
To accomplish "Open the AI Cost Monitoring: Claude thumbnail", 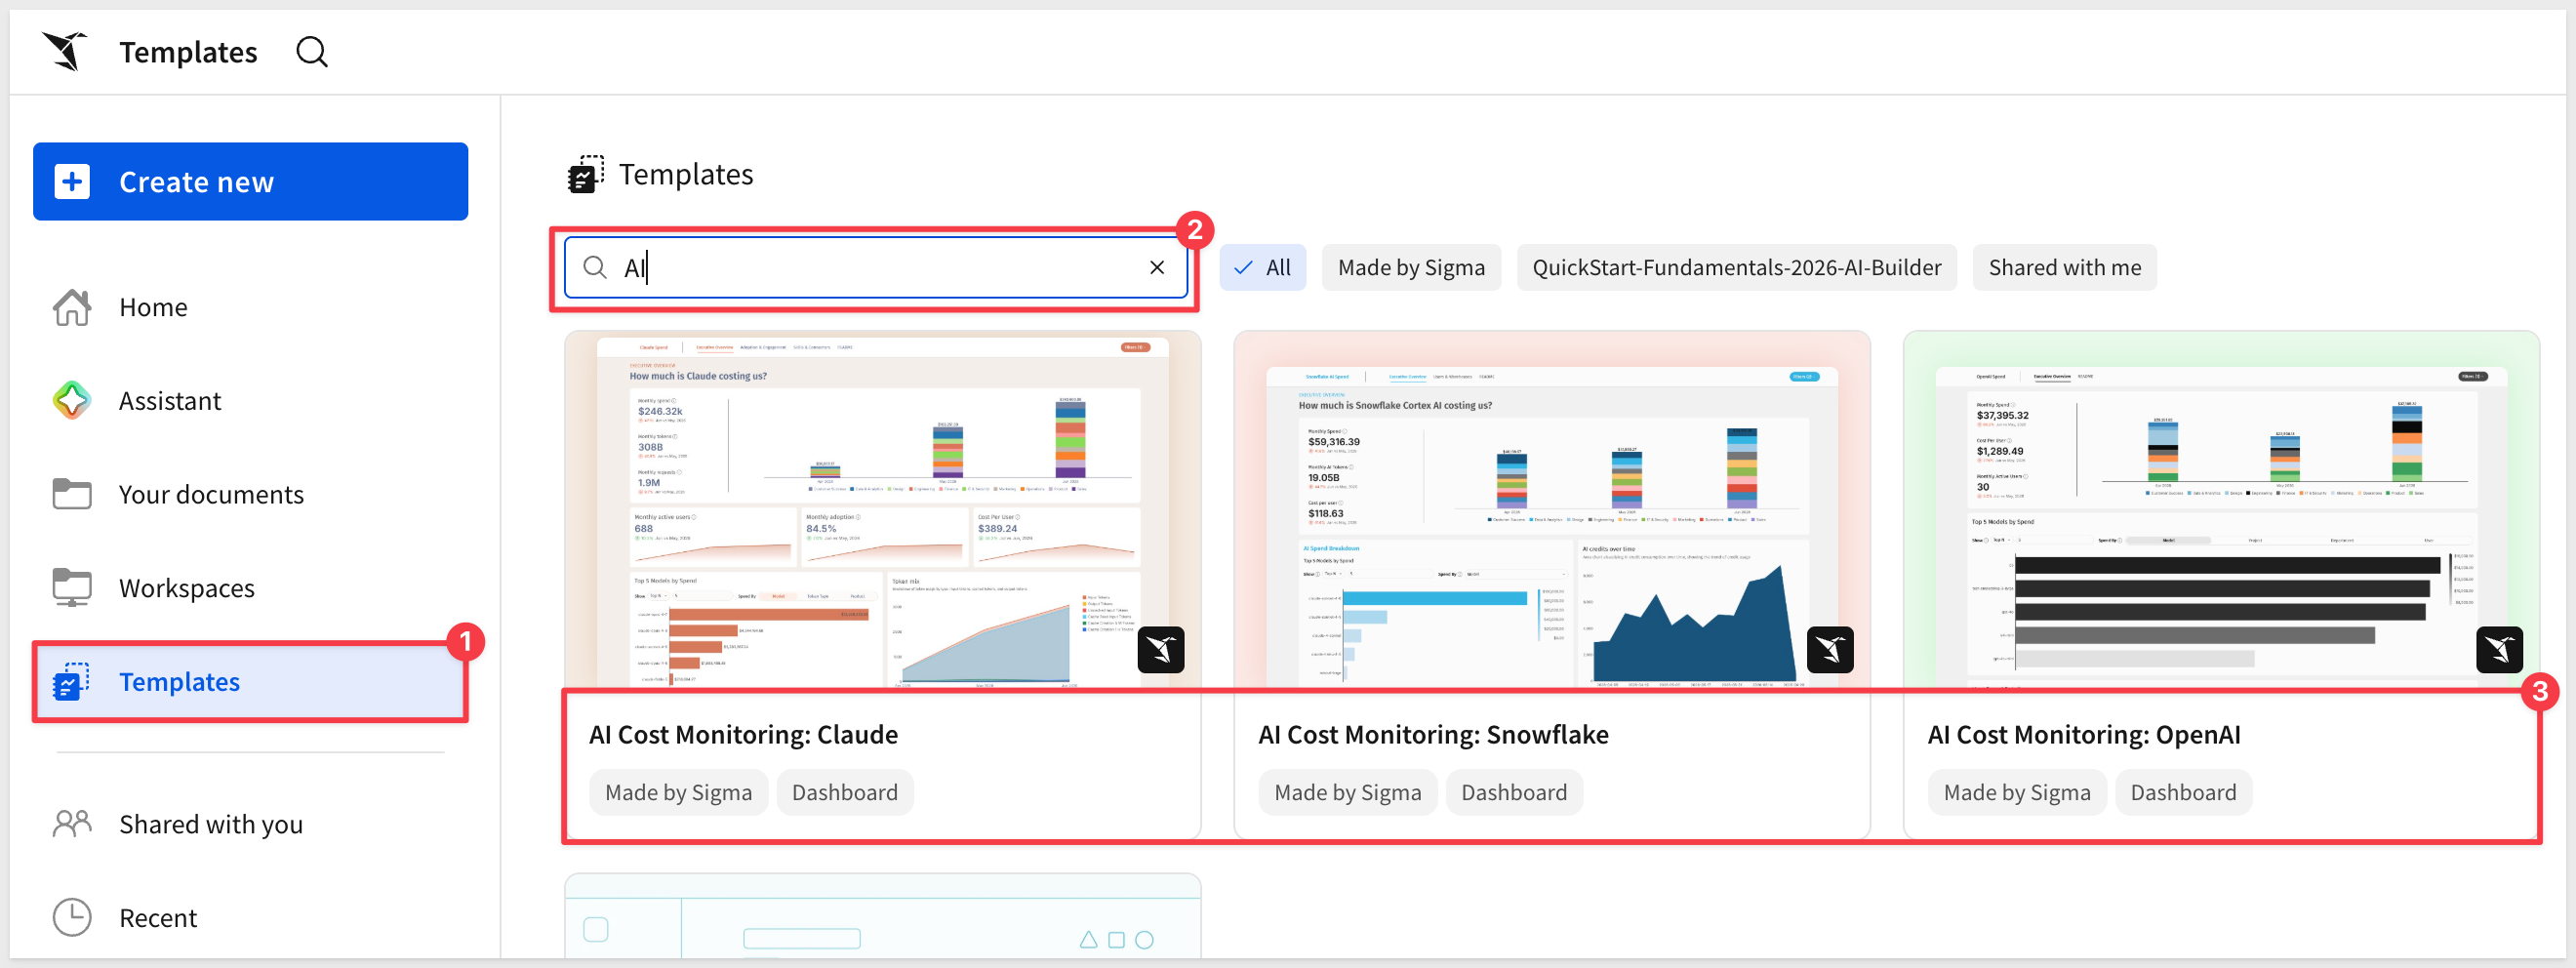I will pyautogui.click(x=883, y=510).
